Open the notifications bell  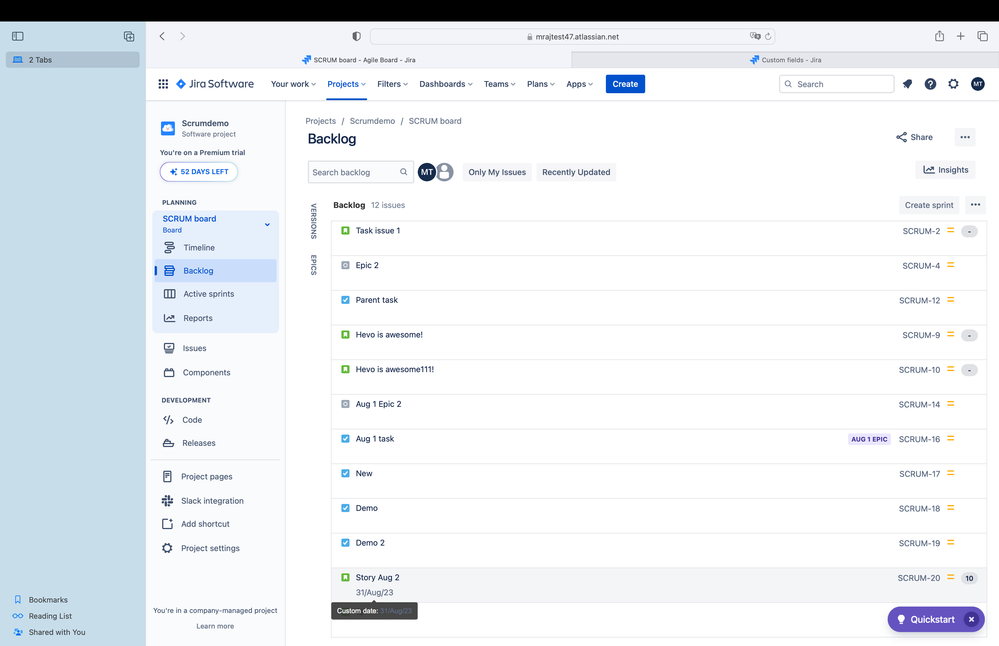point(907,84)
